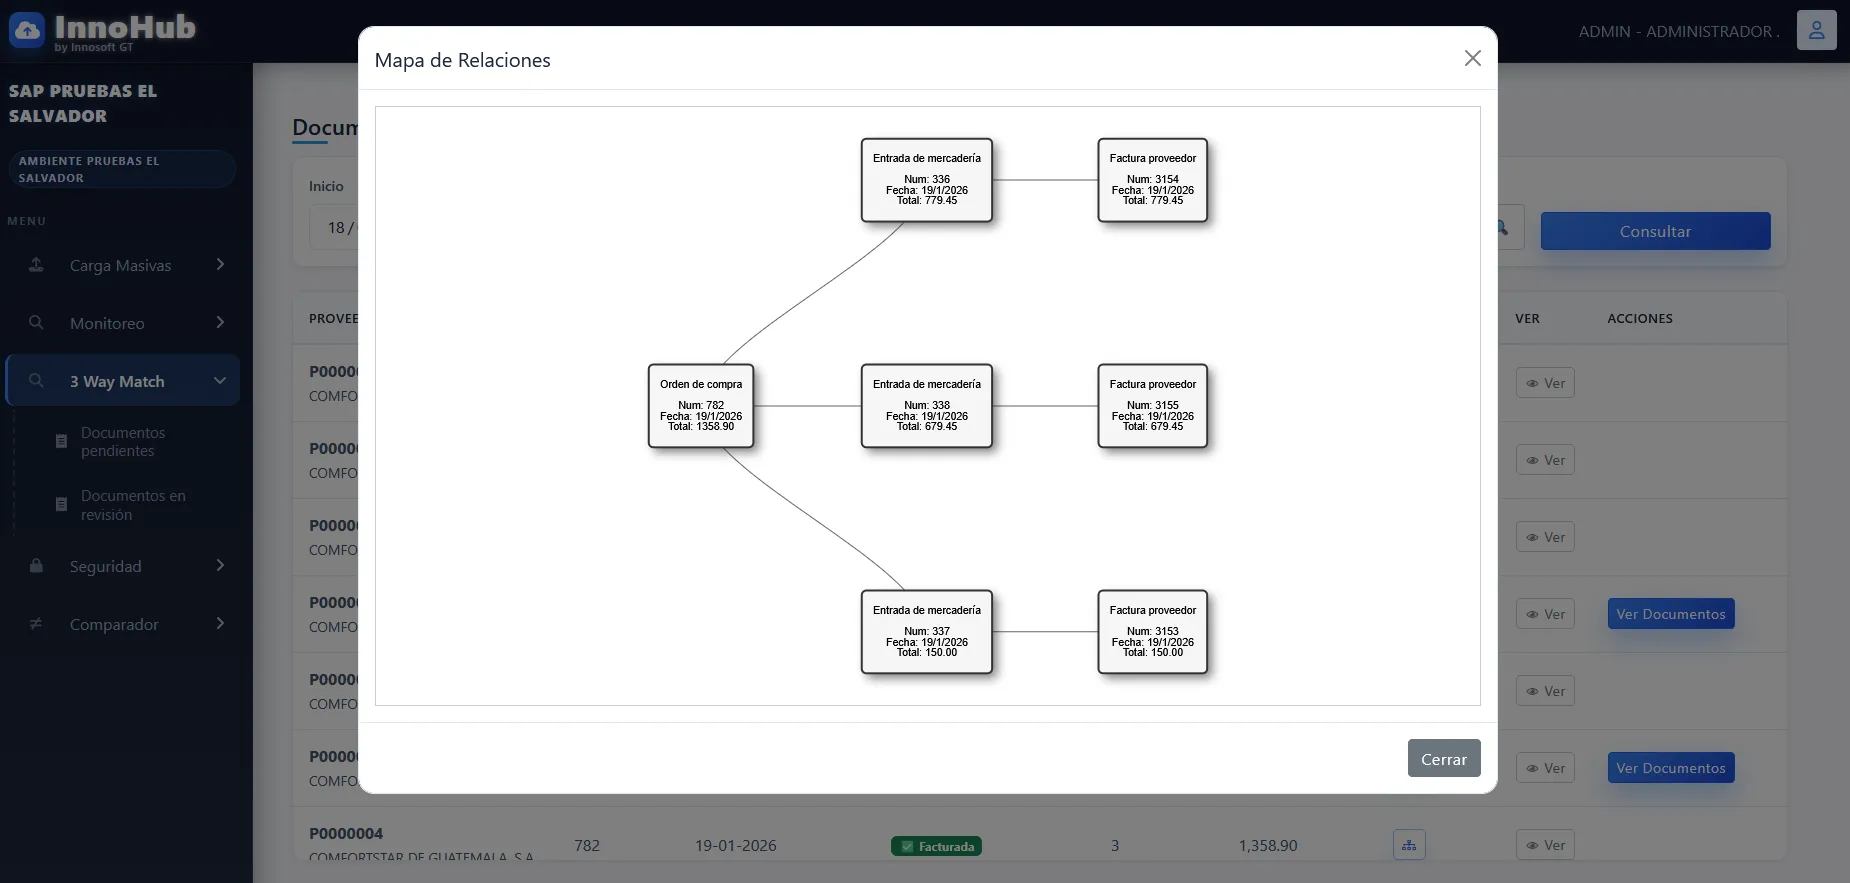Expand the Carga Masivas menu chevron
This screenshot has width=1850, height=883.
220,264
